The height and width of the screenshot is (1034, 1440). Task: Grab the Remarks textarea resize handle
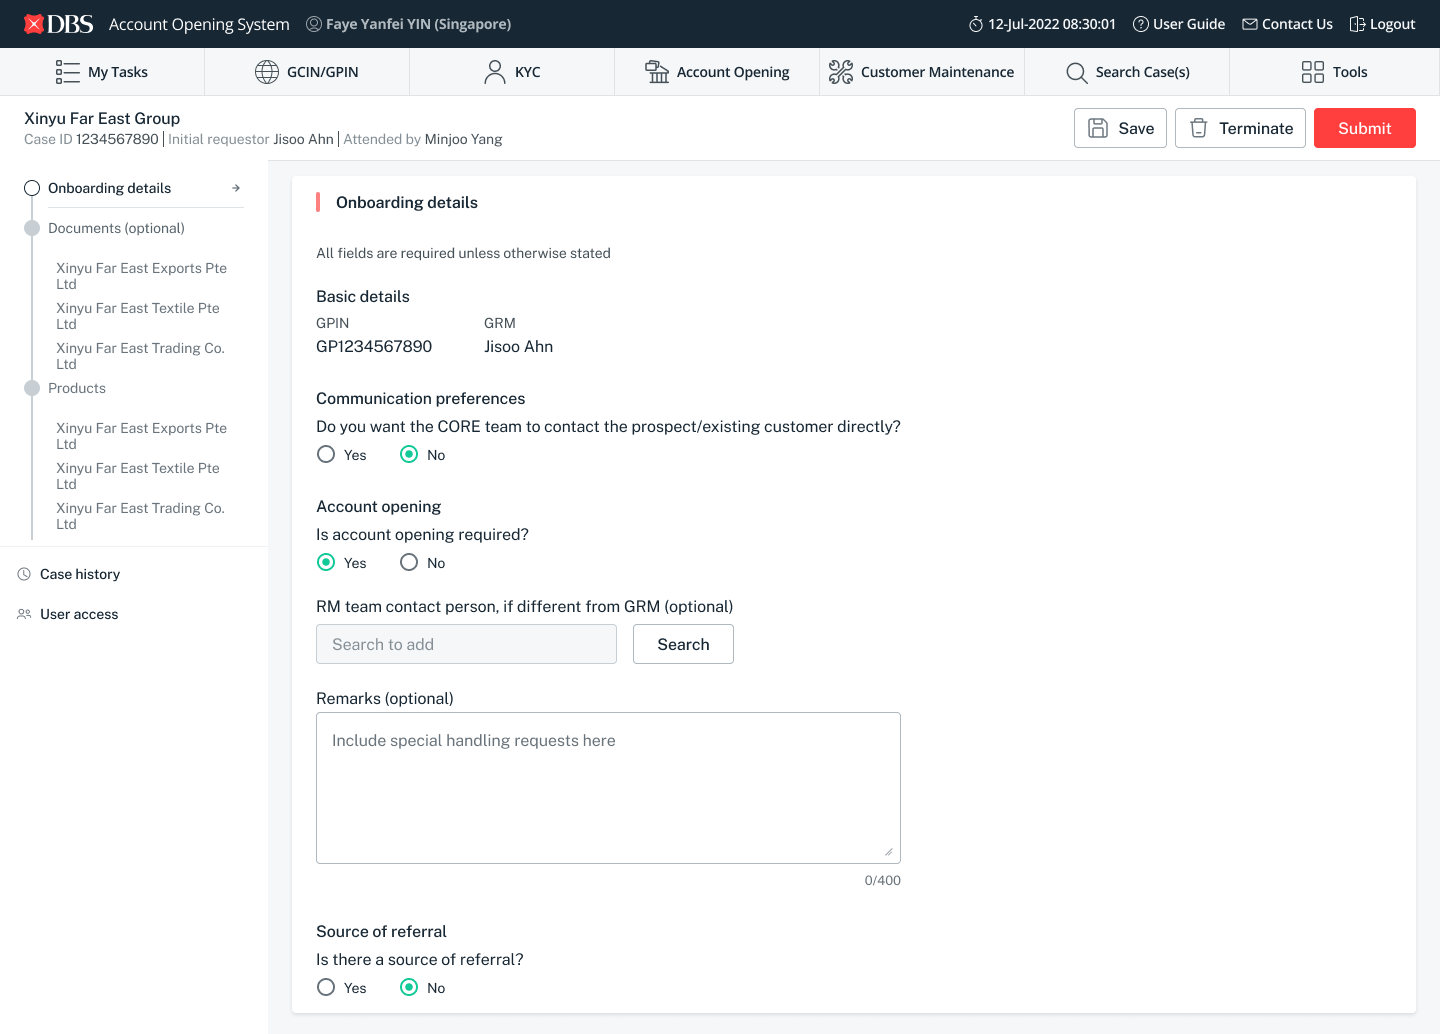tap(889, 852)
